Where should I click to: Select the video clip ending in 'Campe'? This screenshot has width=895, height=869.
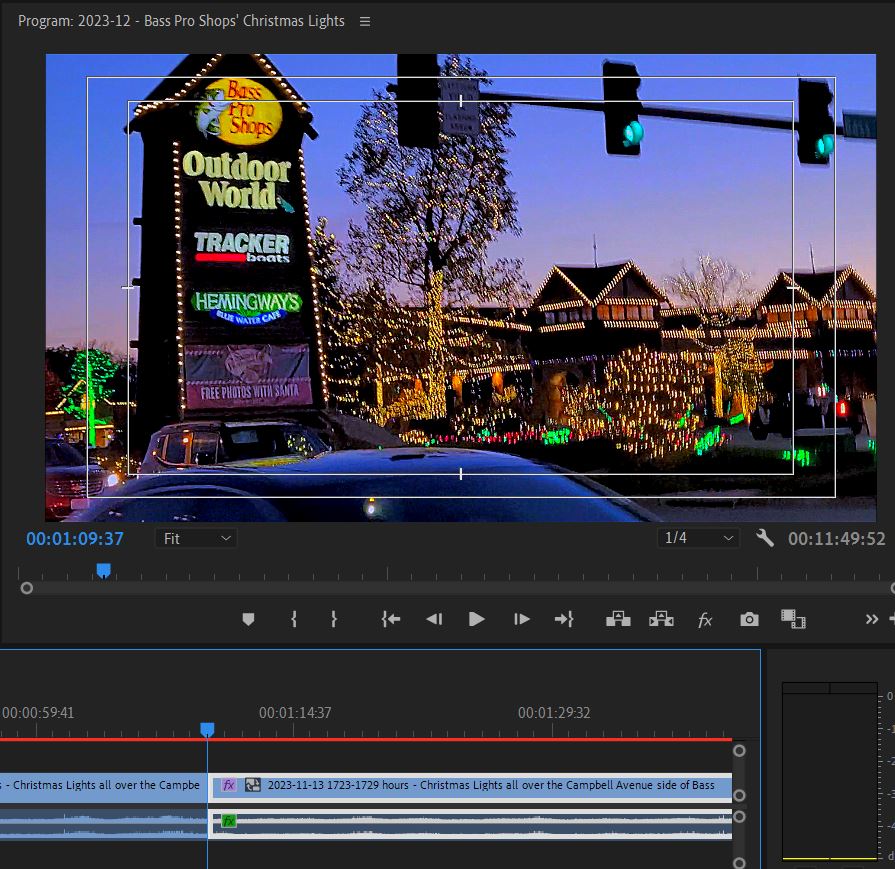coord(103,788)
